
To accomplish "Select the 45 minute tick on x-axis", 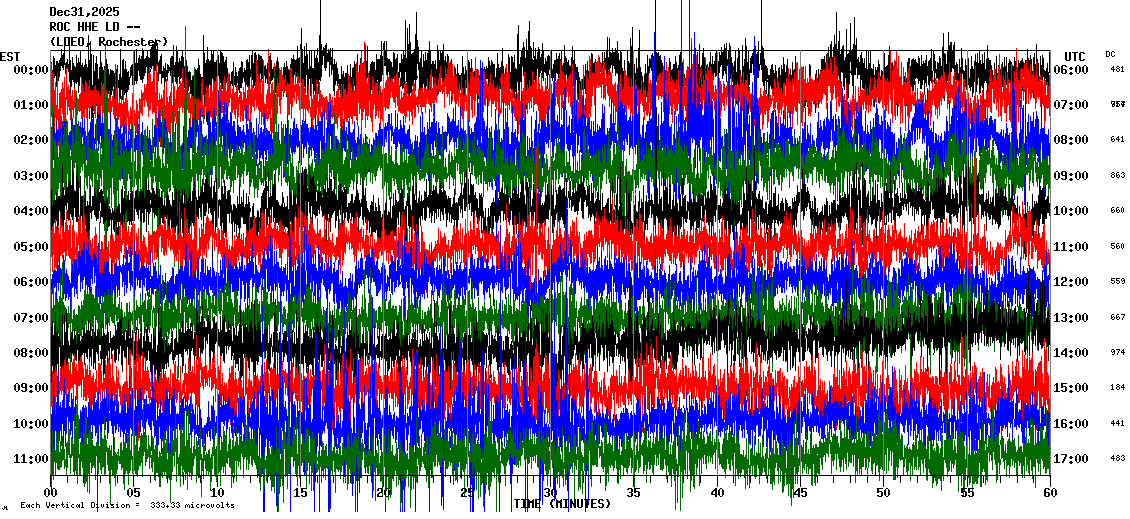I will 800,493.
